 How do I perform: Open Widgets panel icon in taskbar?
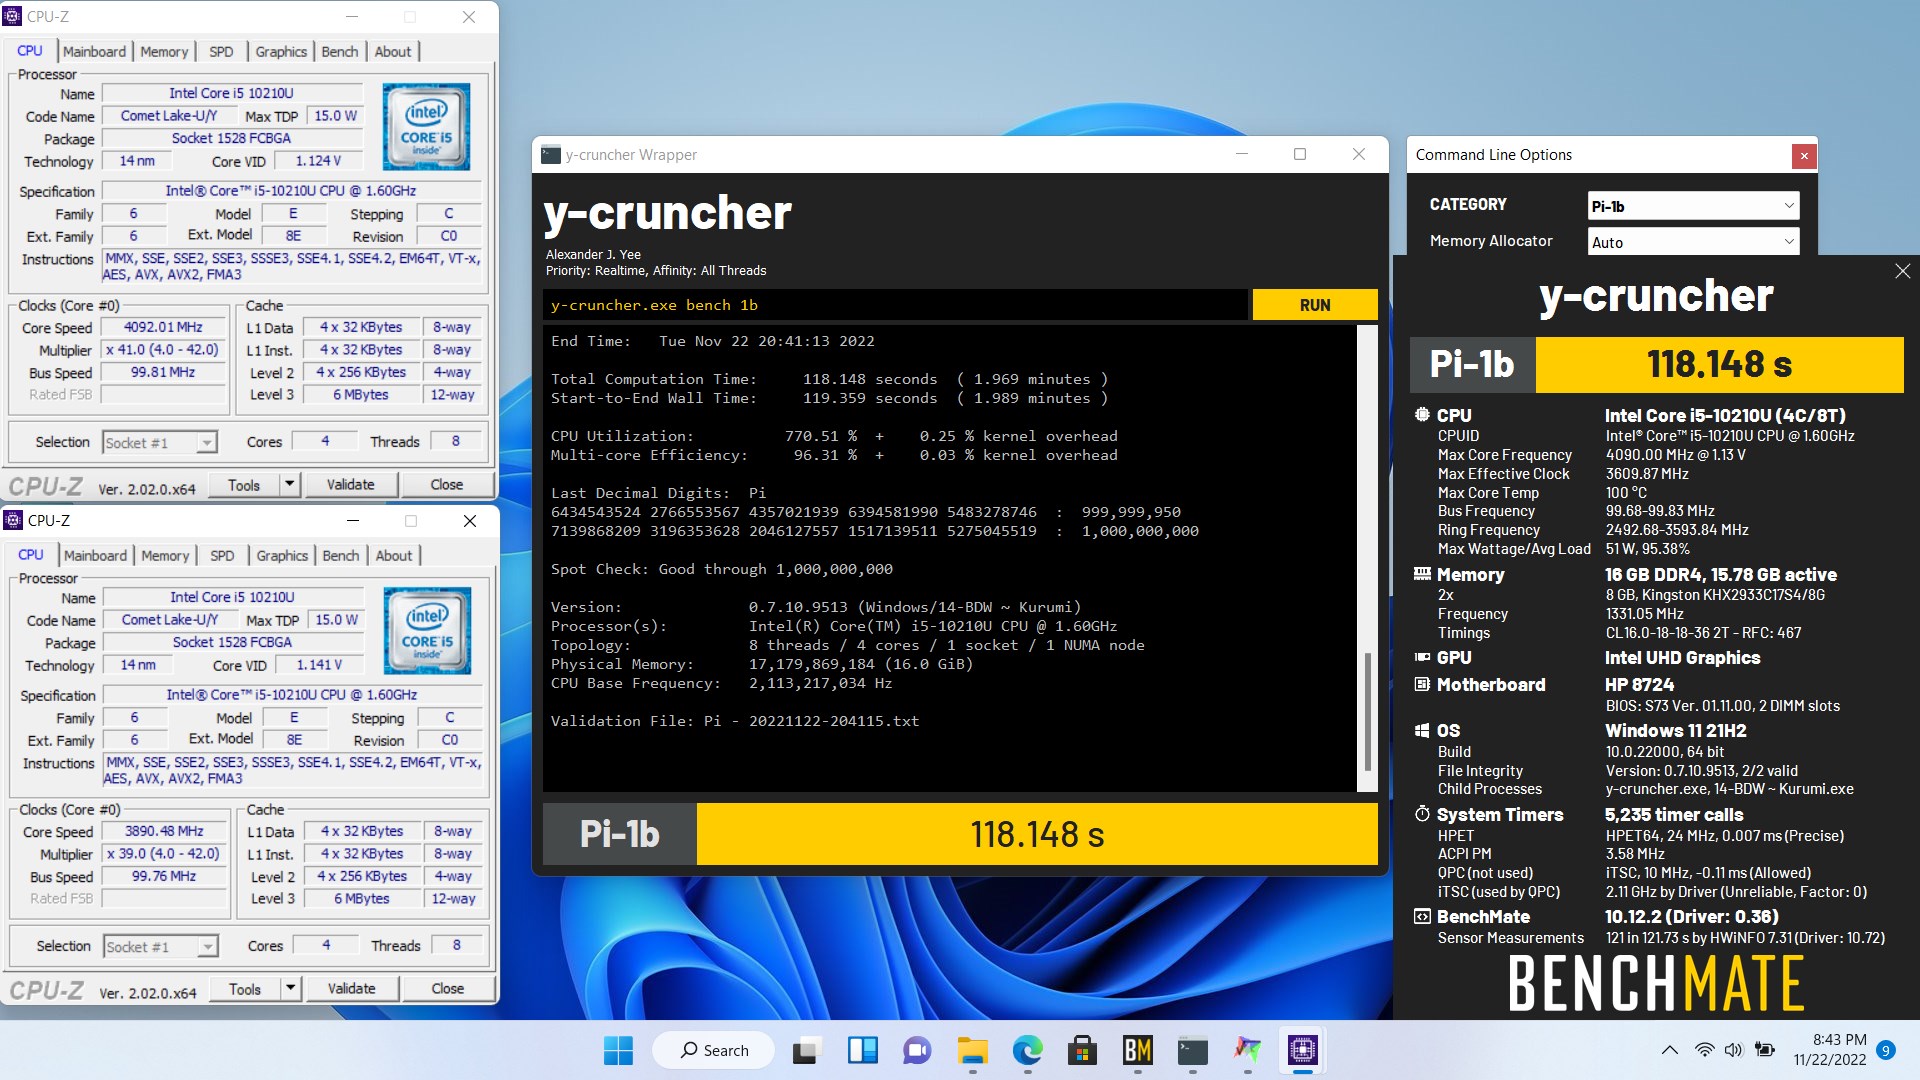(x=862, y=1050)
